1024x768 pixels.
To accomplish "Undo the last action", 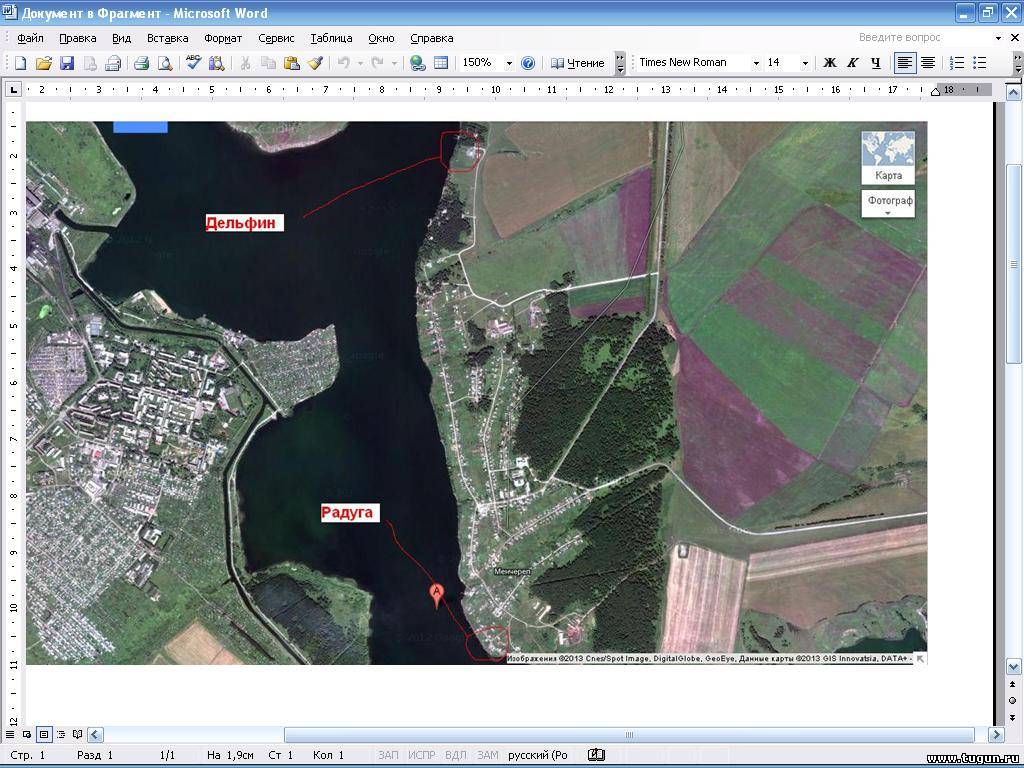I will (x=344, y=63).
